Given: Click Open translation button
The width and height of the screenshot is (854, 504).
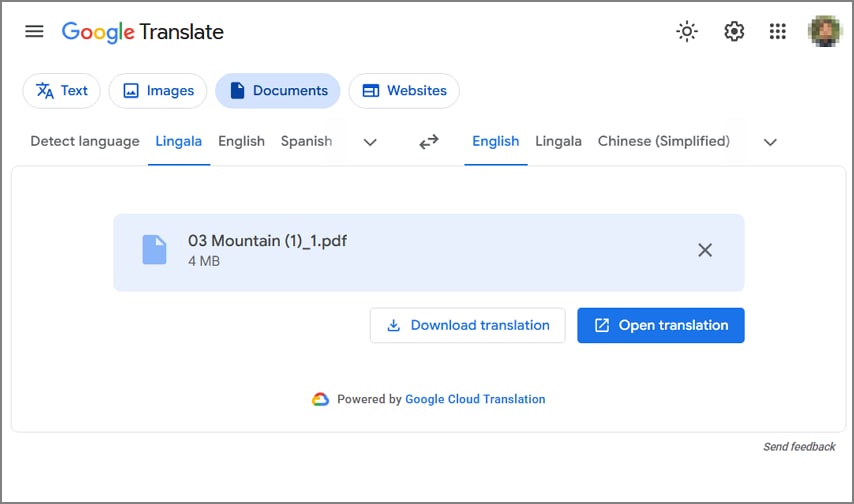Looking at the screenshot, I should pyautogui.click(x=661, y=325).
